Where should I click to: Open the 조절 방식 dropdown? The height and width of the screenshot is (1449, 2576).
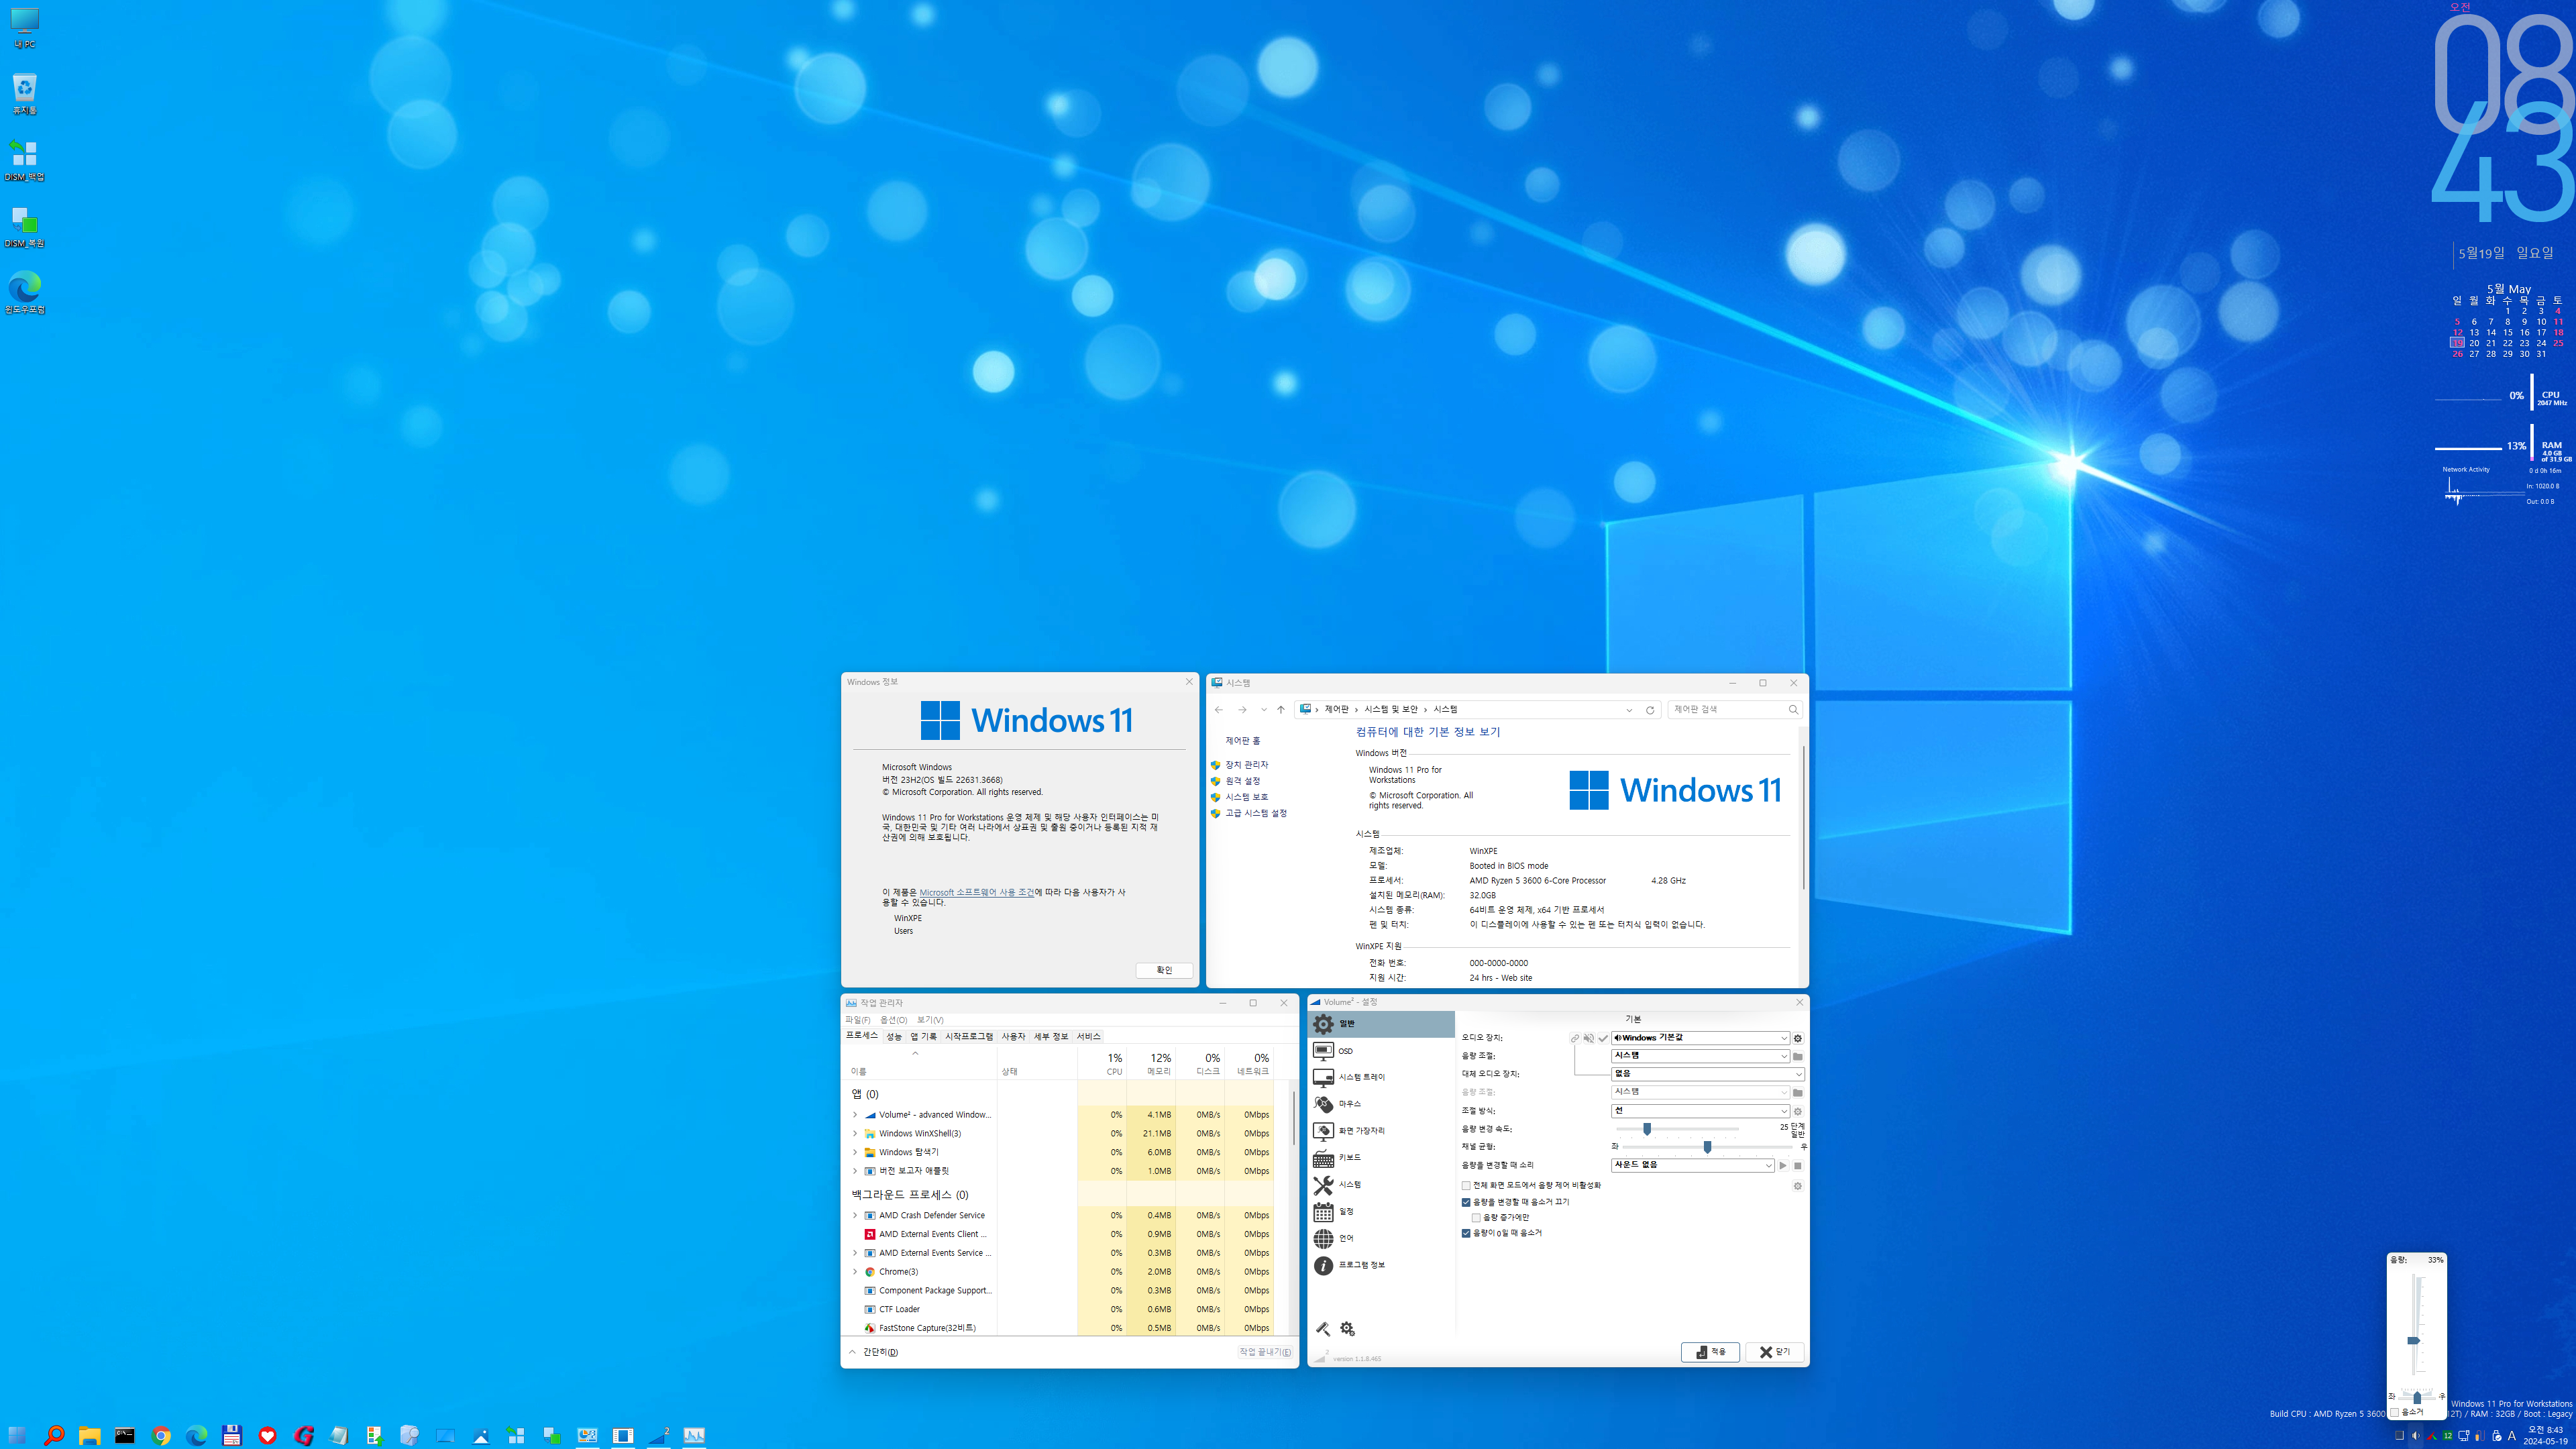pos(1700,1111)
